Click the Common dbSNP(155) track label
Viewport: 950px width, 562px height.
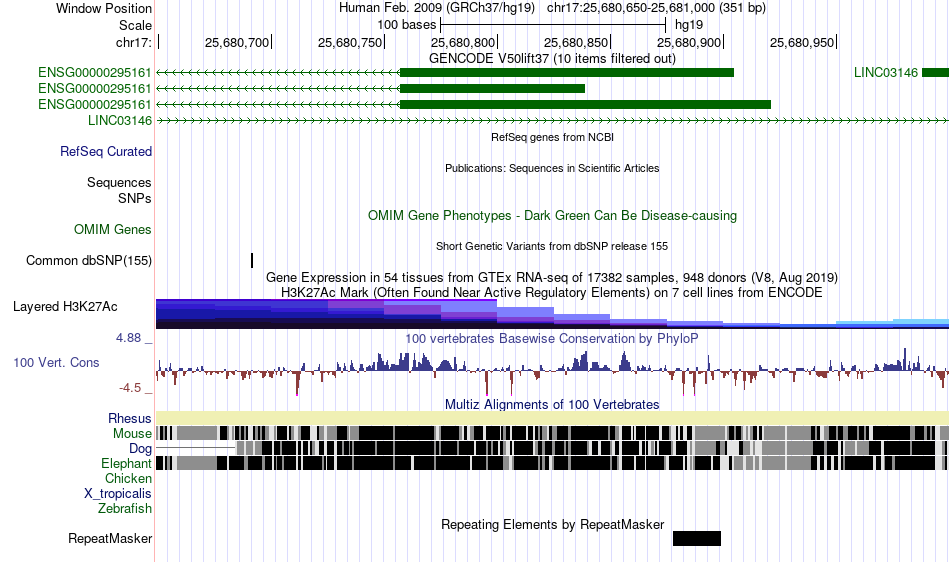pos(89,260)
